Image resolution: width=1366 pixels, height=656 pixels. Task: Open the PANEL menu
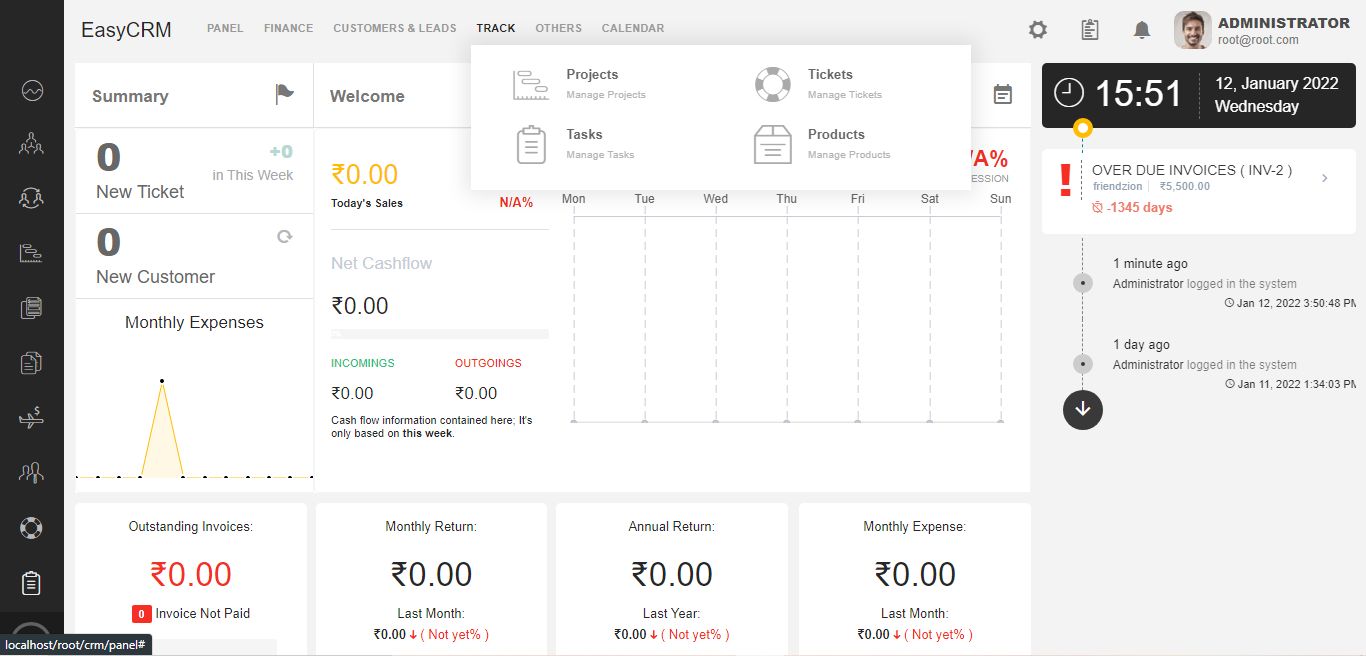(x=225, y=28)
